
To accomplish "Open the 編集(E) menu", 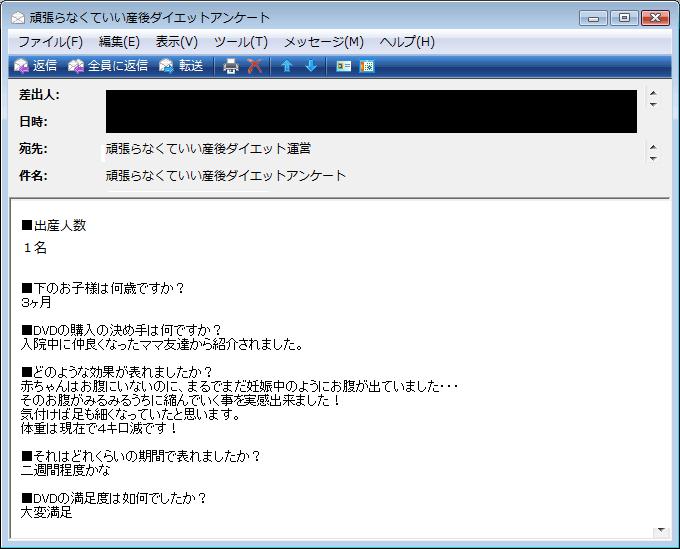I will click(119, 42).
